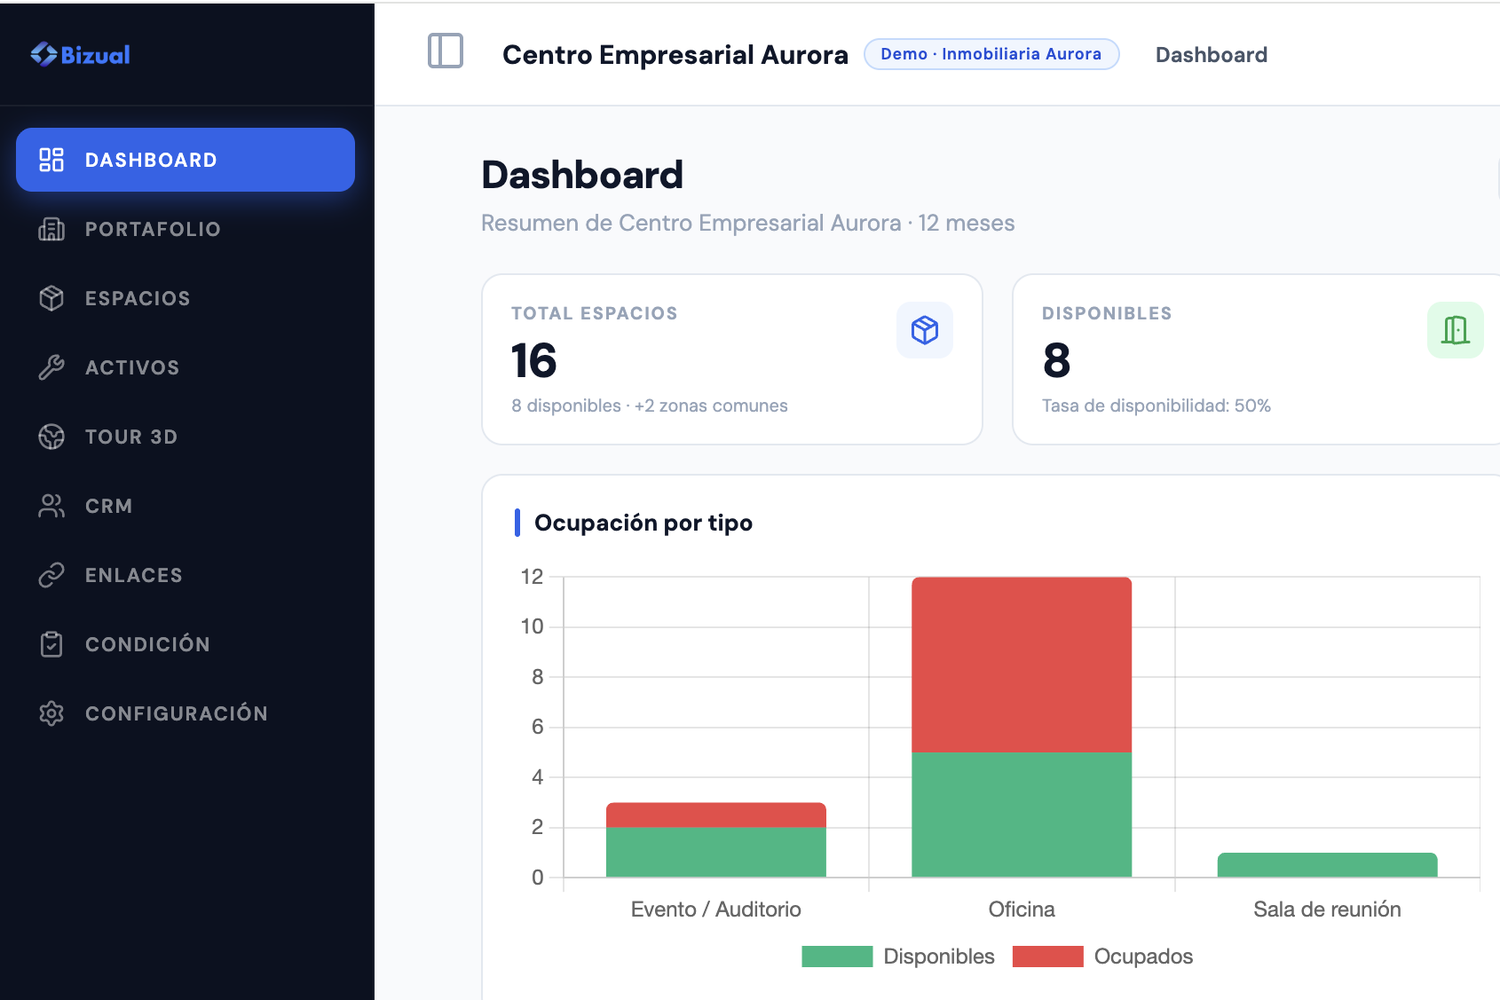Image resolution: width=1500 pixels, height=1000 pixels.
Task: Click the cube icon in Total Espacios card
Action: click(x=925, y=330)
